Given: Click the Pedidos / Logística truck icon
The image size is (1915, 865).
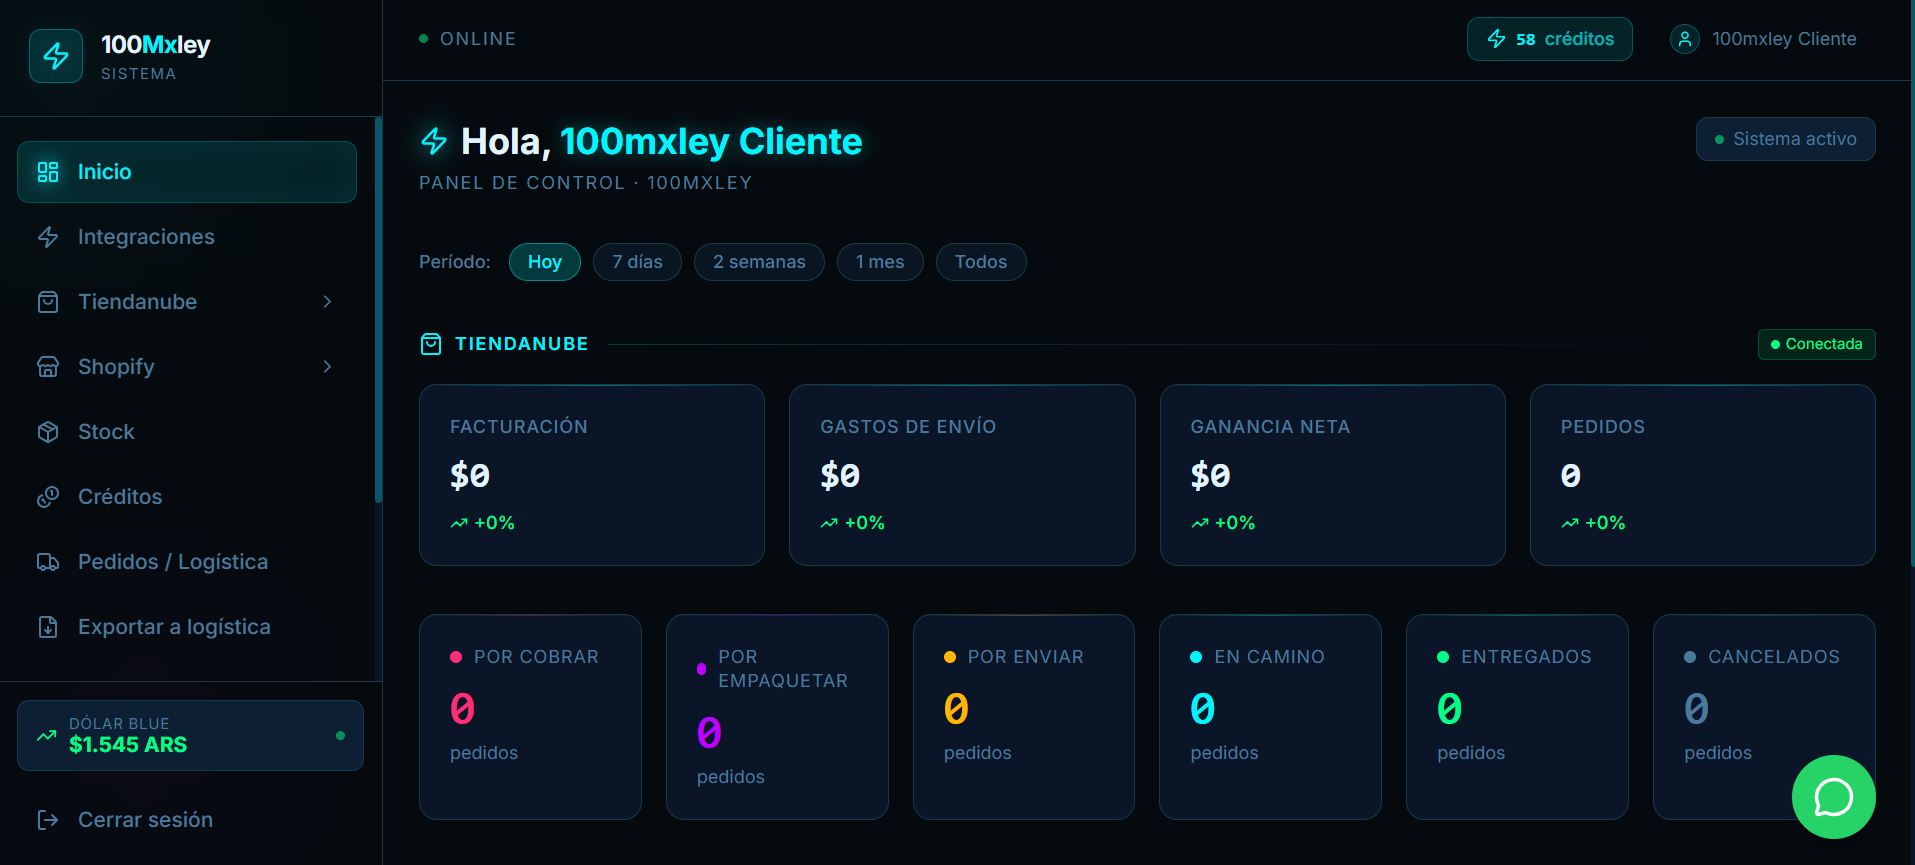Looking at the screenshot, I should point(48,562).
